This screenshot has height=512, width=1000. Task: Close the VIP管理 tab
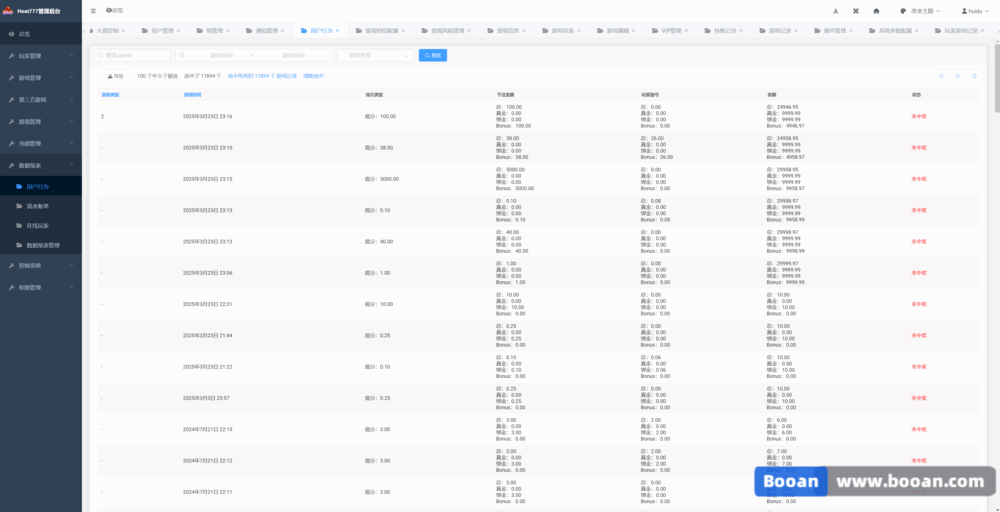[x=685, y=31]
